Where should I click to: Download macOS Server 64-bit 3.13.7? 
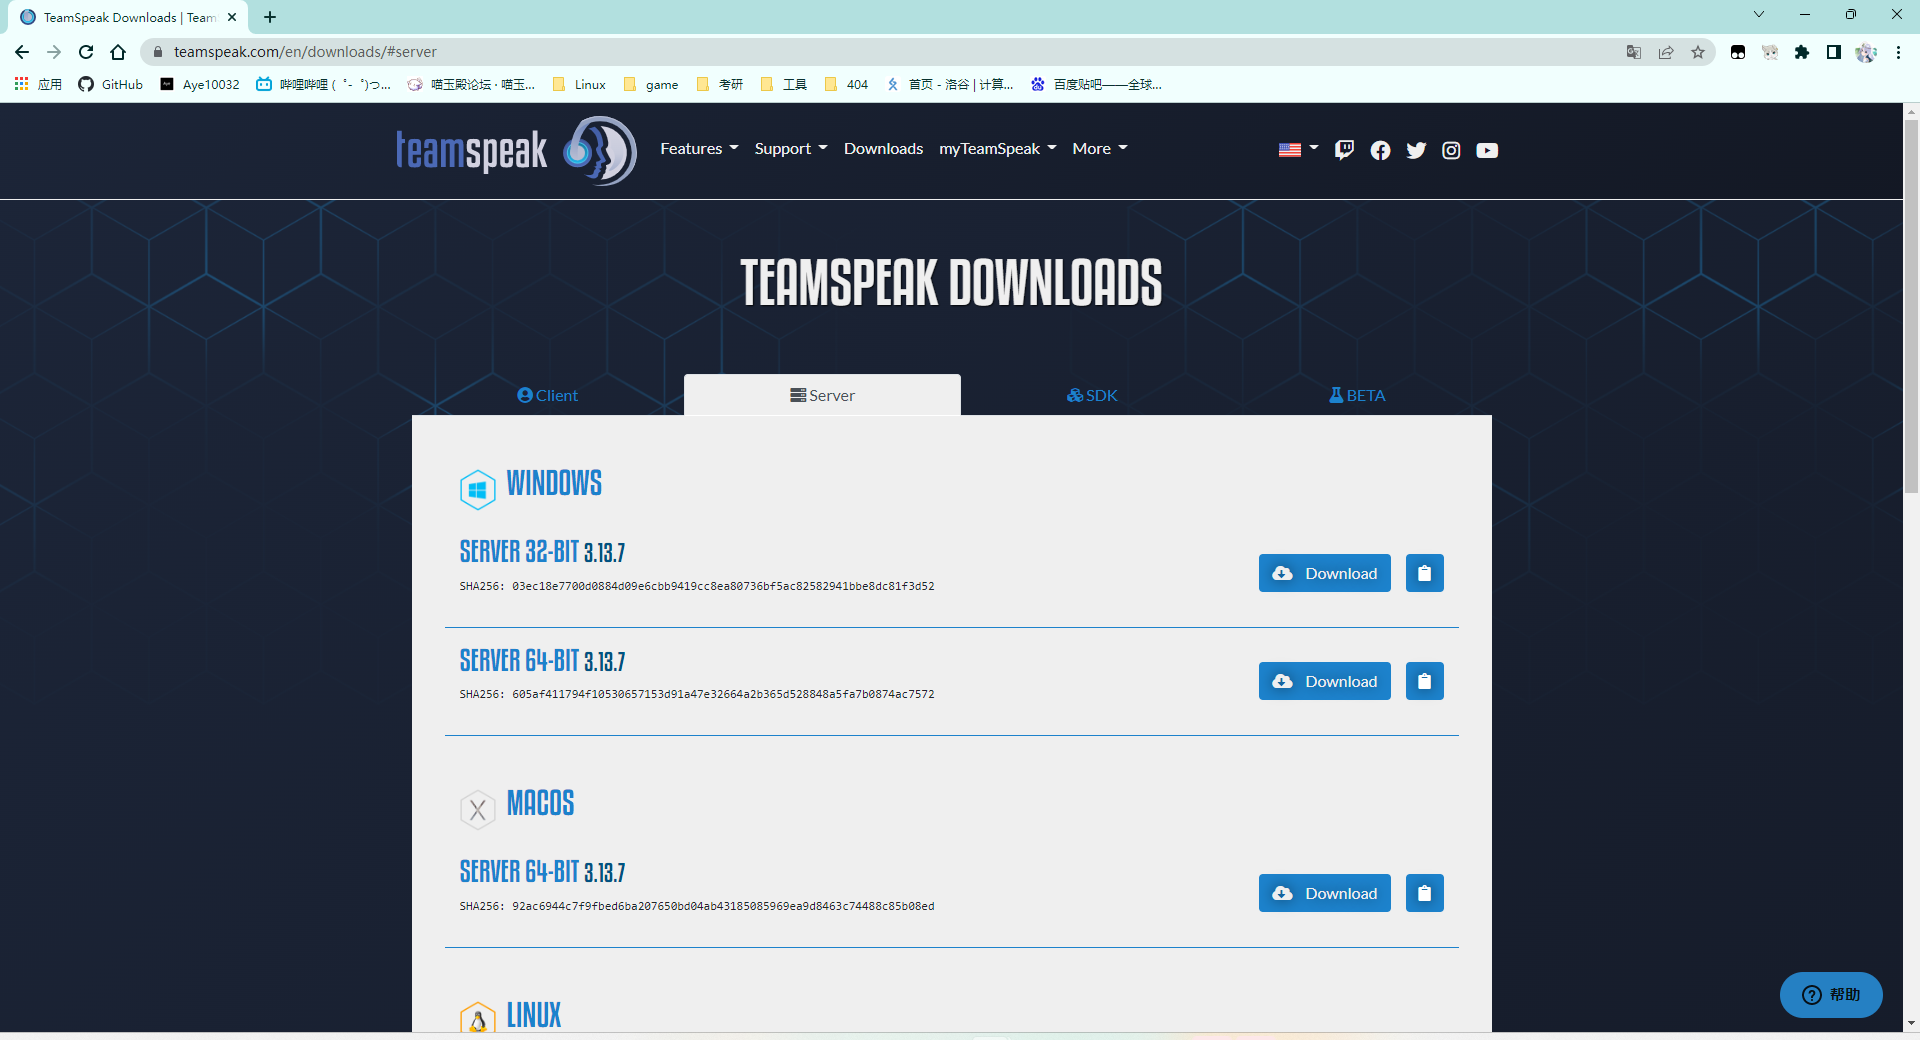pyautogui.click(x=1324, y=893)
